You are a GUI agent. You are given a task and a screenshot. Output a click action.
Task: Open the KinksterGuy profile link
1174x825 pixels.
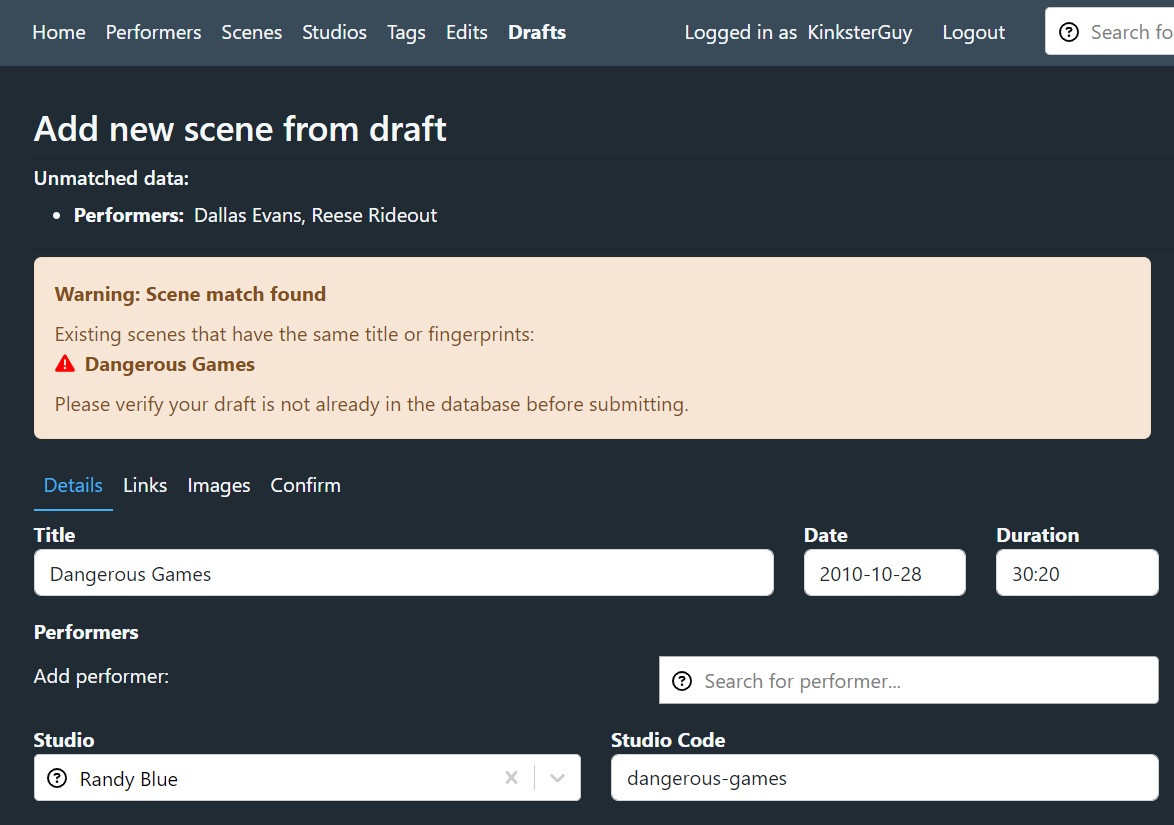(859, 32)
